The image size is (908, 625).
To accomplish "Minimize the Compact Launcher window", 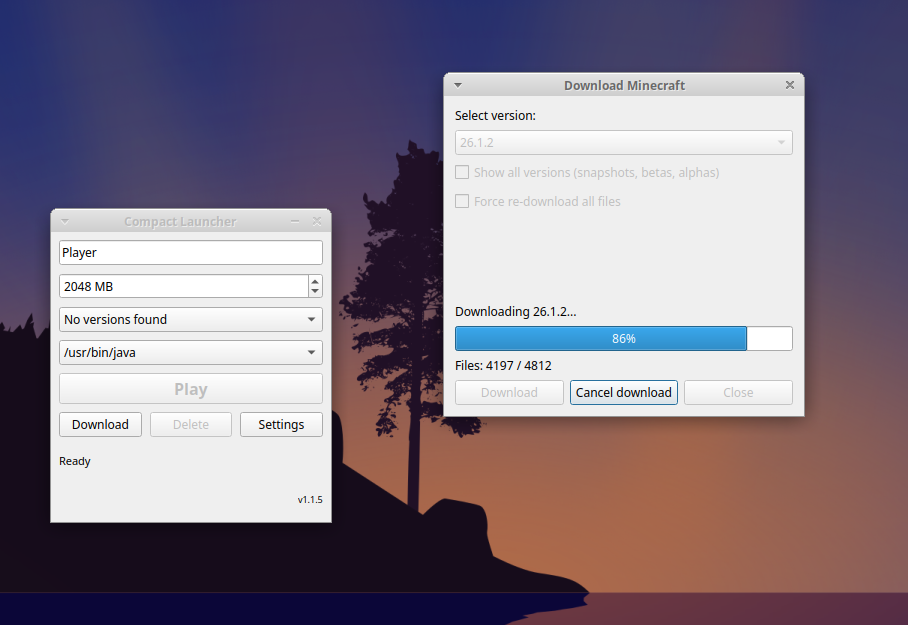I will click(x=295, y=221).
